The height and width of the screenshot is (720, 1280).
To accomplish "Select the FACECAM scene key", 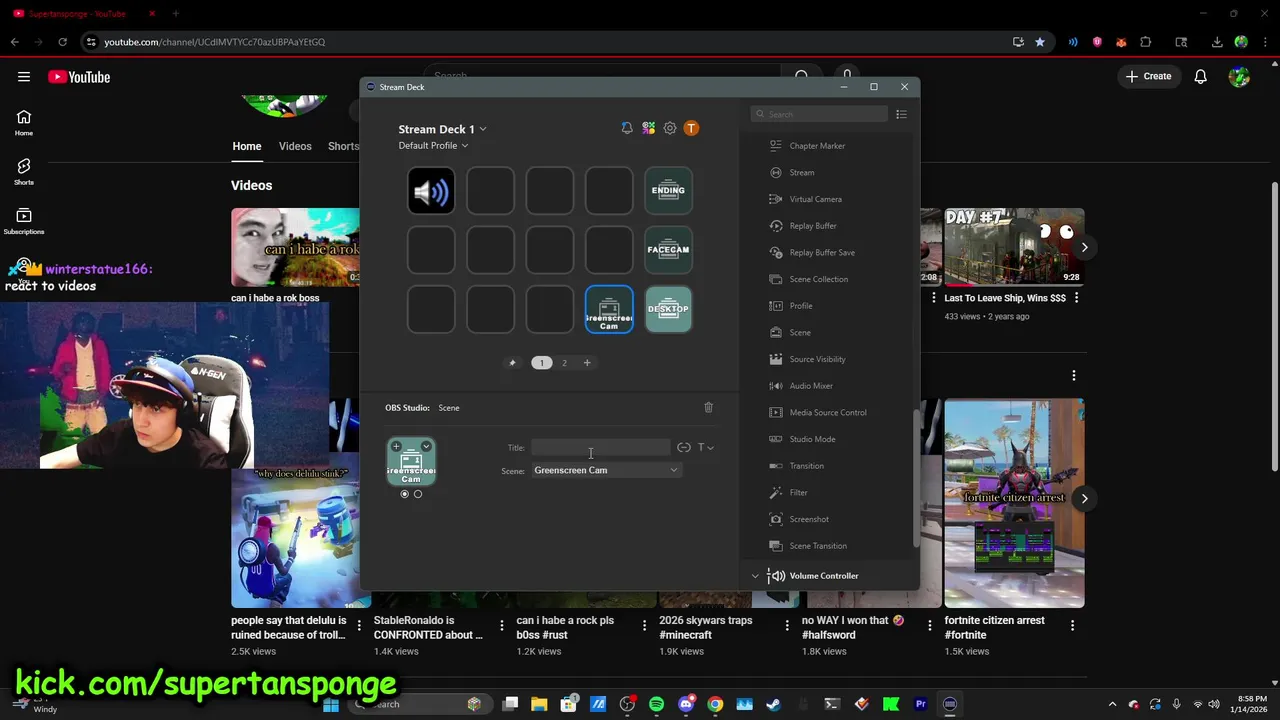I will click(x=668, y=250).
